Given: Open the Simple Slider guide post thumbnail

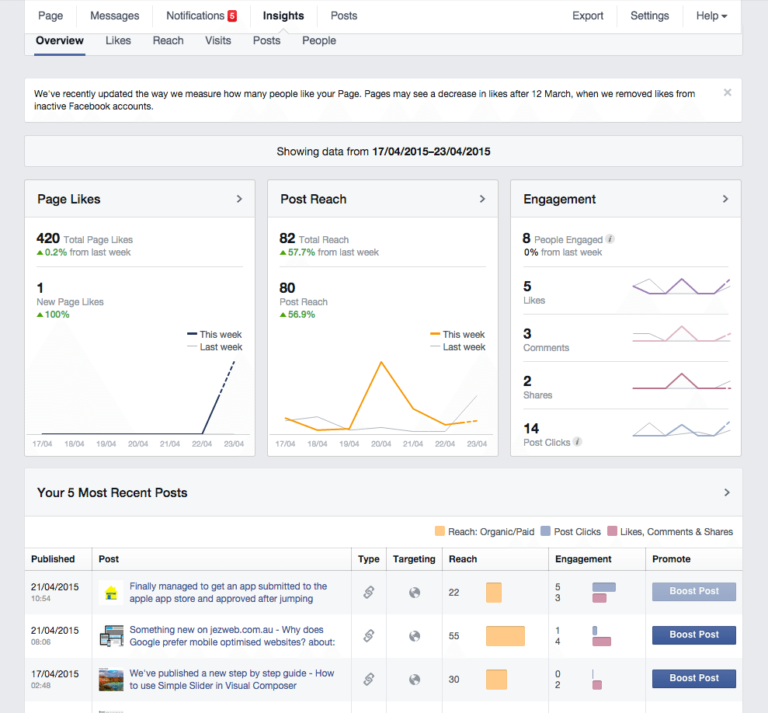Looking at the screenshot, I should (x=111, y=679).
